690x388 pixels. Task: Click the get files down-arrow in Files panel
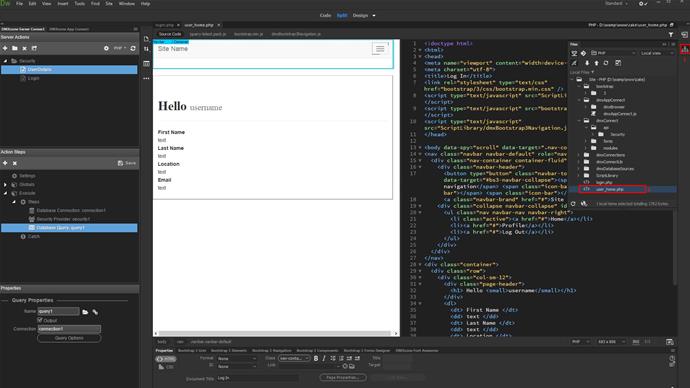(587, 63)
